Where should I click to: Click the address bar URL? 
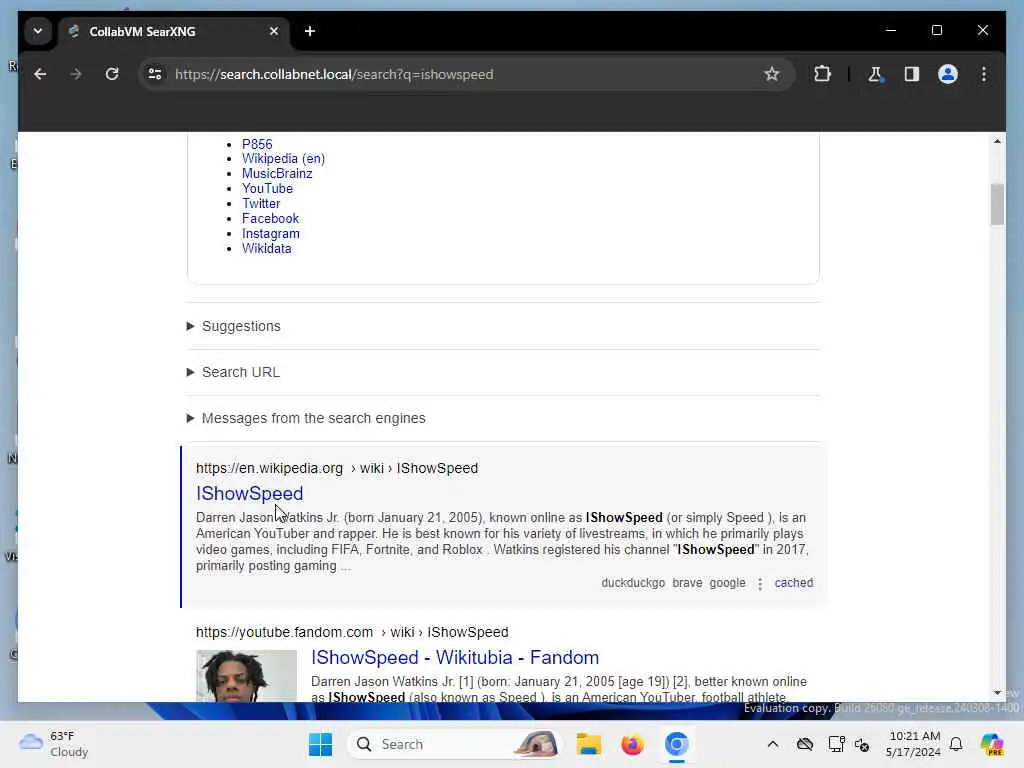point(334,74)
